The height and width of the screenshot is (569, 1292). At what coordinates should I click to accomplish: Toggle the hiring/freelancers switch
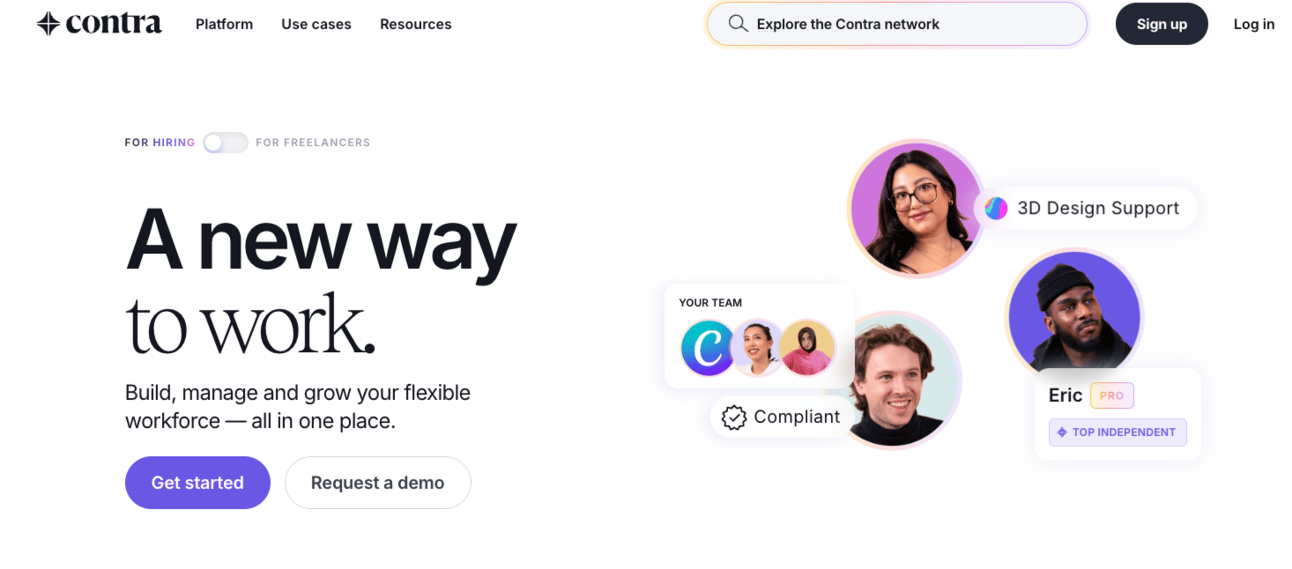point(225,143)
